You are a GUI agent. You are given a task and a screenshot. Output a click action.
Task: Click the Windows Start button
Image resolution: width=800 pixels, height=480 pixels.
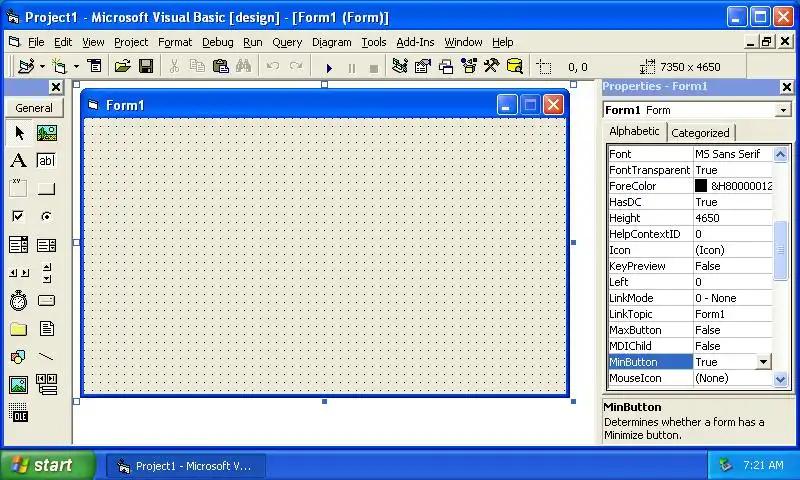click(x=47, y=465)
